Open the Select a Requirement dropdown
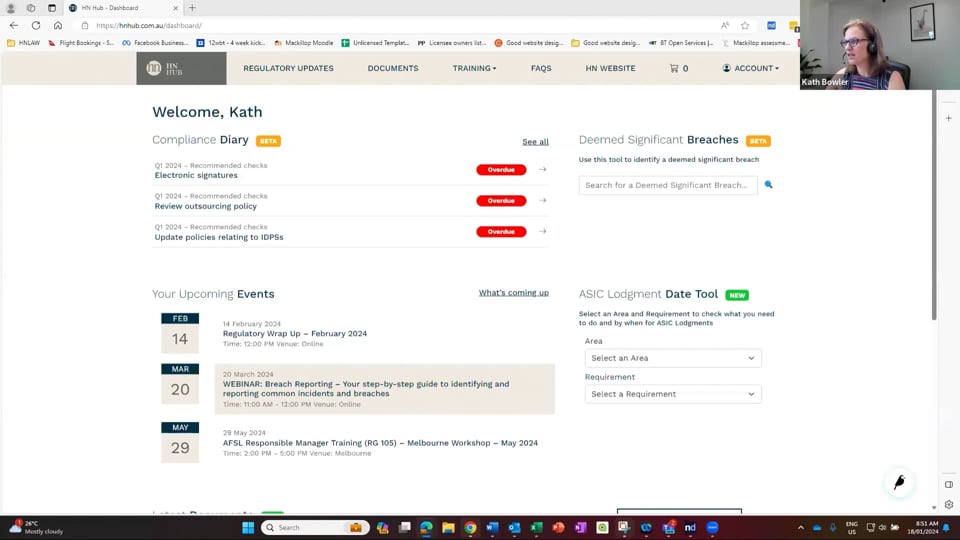The image size is (960, 540). point(673,394)
